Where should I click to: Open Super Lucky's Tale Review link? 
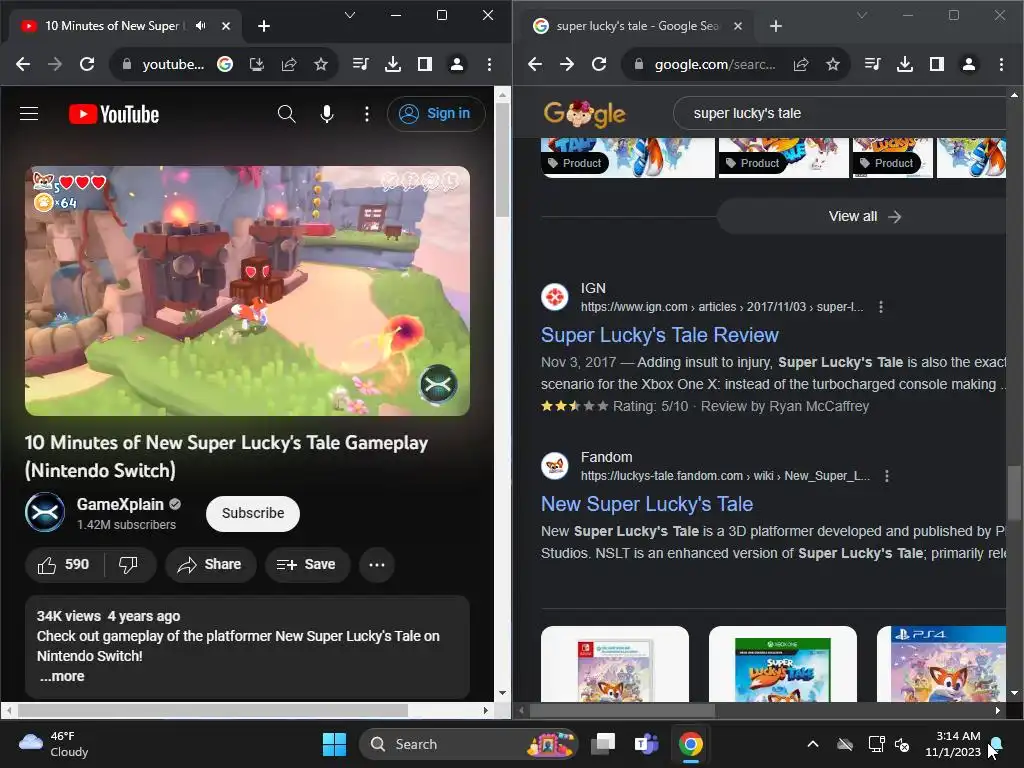(x=660, y=335)
